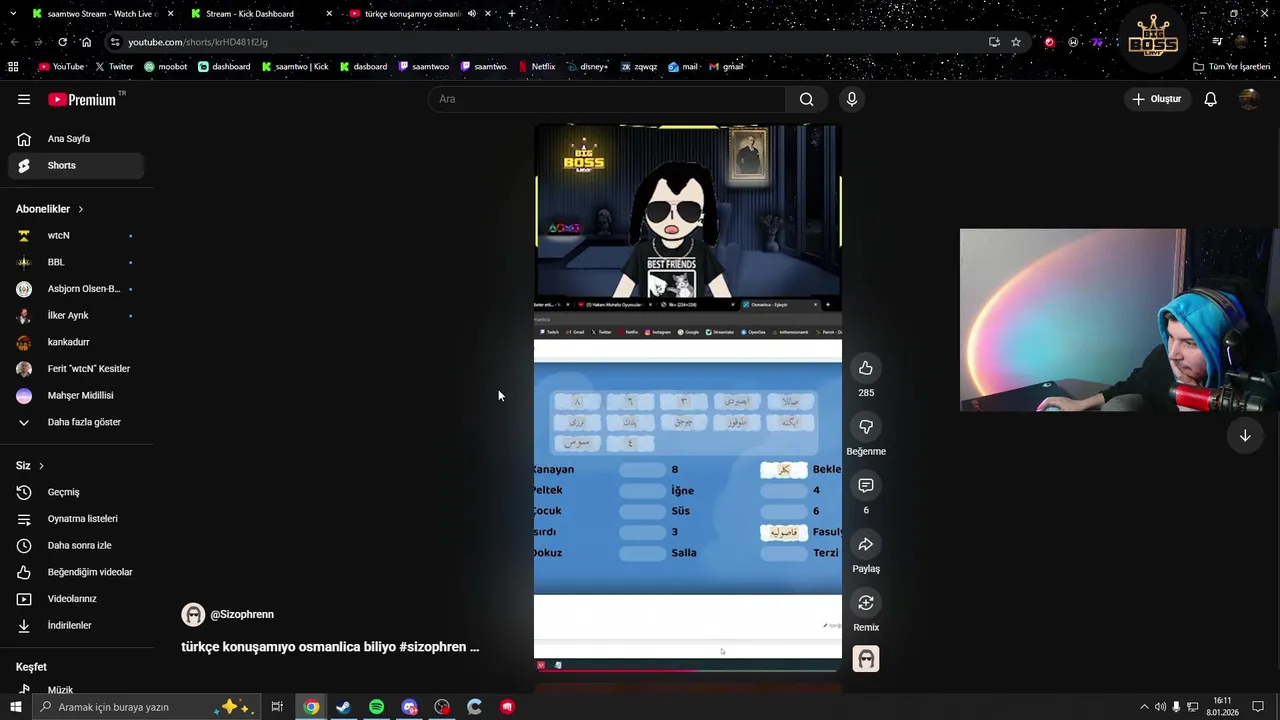Open the Netflix bookmark
Viewport: 1280px width, 720px height.
tap(536, 67)
